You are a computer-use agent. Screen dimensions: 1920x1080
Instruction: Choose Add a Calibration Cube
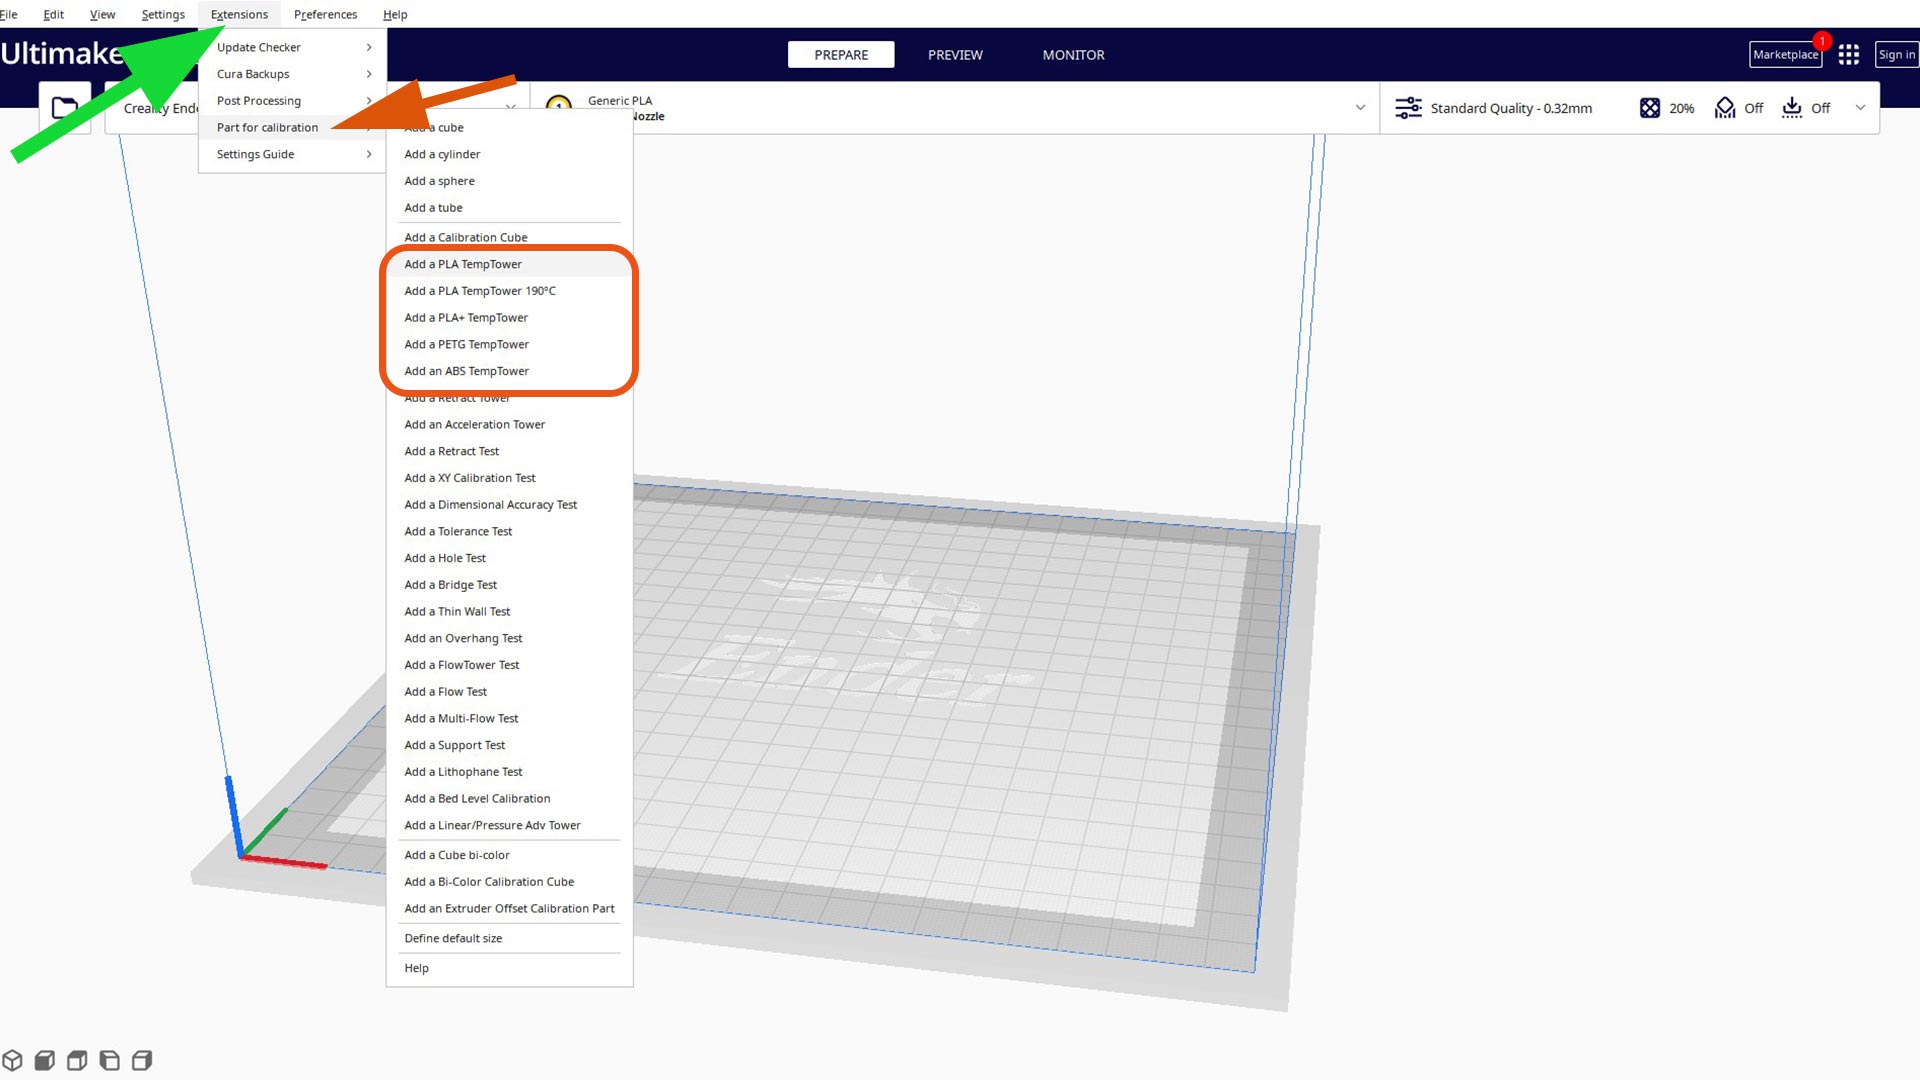click(509, 237)
